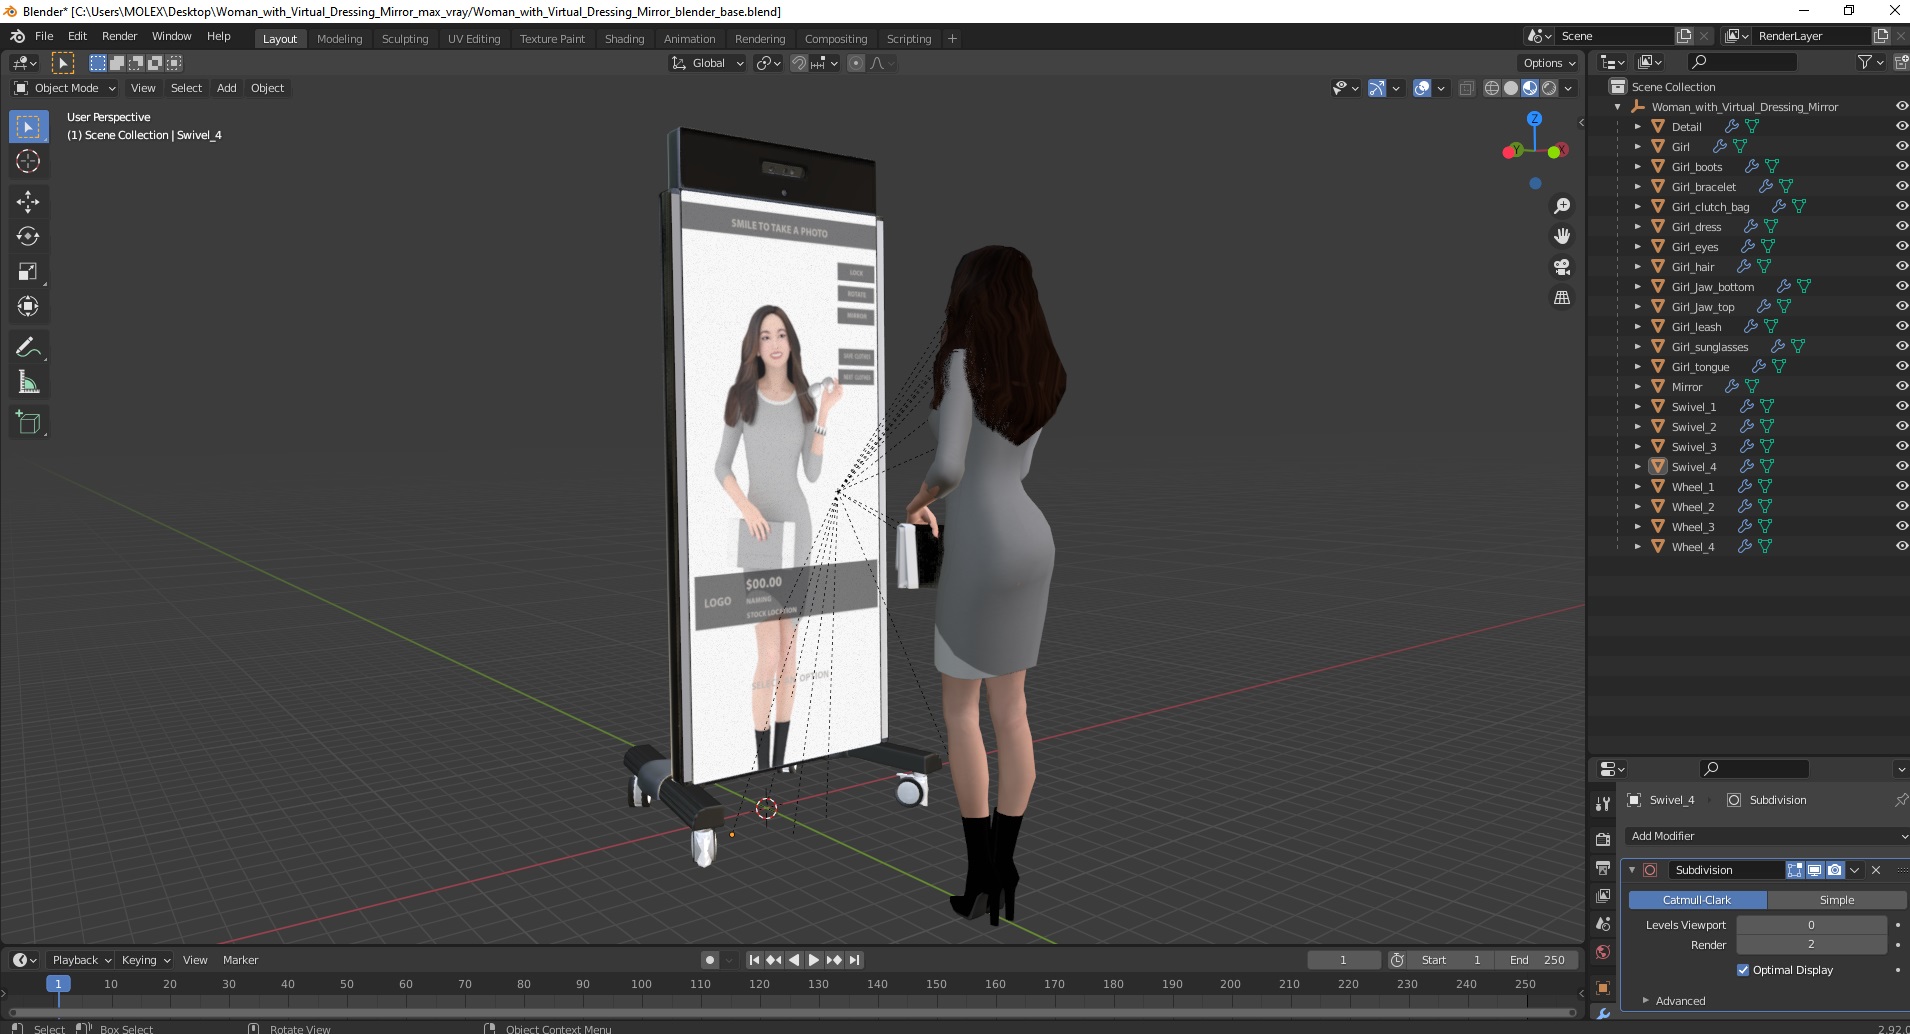Uncheck Optimal Display checkbox

tap(1743, 970)
